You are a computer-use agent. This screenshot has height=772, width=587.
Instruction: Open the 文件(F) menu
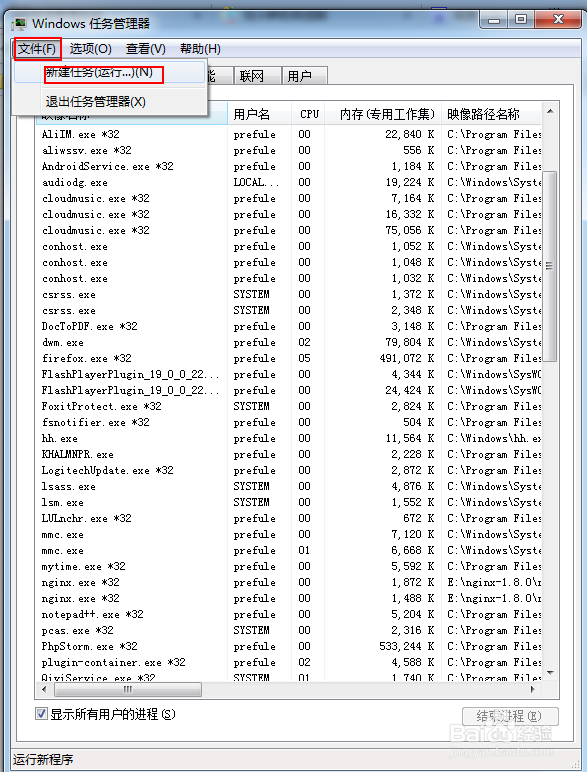(x=37, y=49)
